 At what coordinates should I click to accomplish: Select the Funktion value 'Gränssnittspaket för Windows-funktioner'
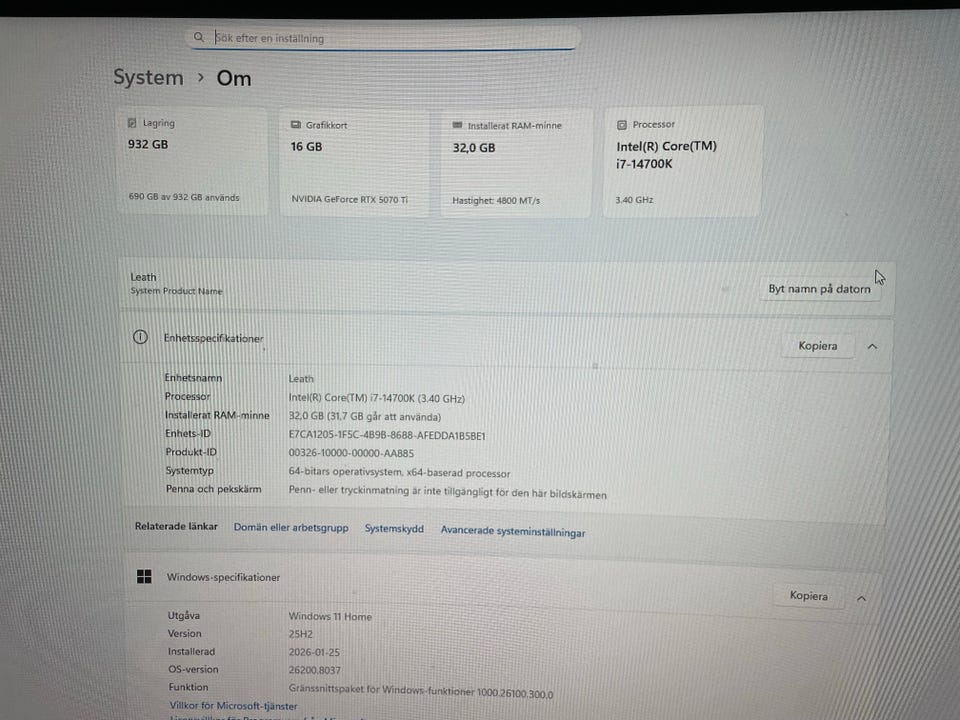421,691
